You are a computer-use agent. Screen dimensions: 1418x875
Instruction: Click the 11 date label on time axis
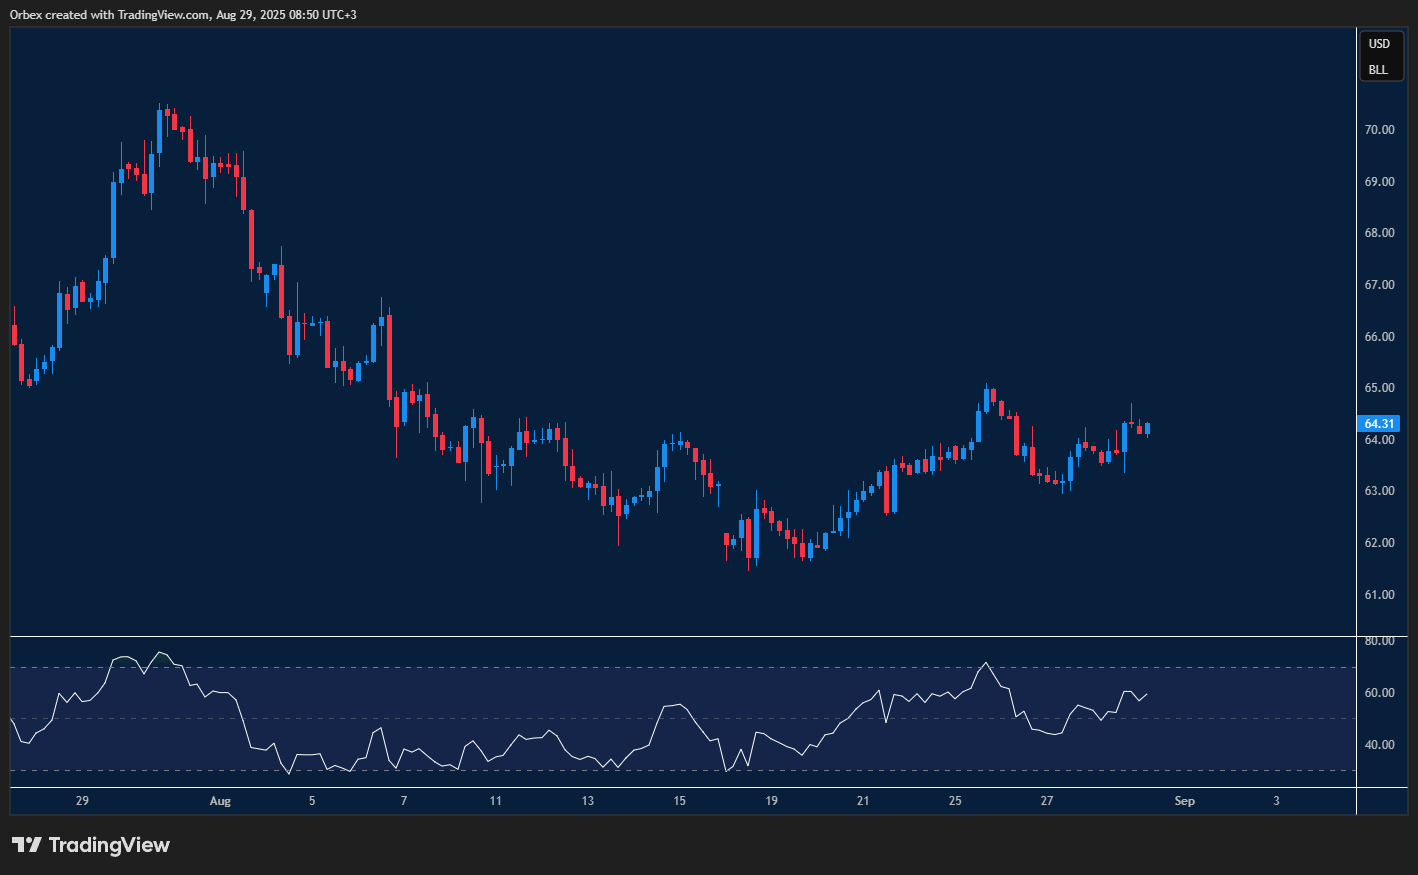click(x=495, y=801)
